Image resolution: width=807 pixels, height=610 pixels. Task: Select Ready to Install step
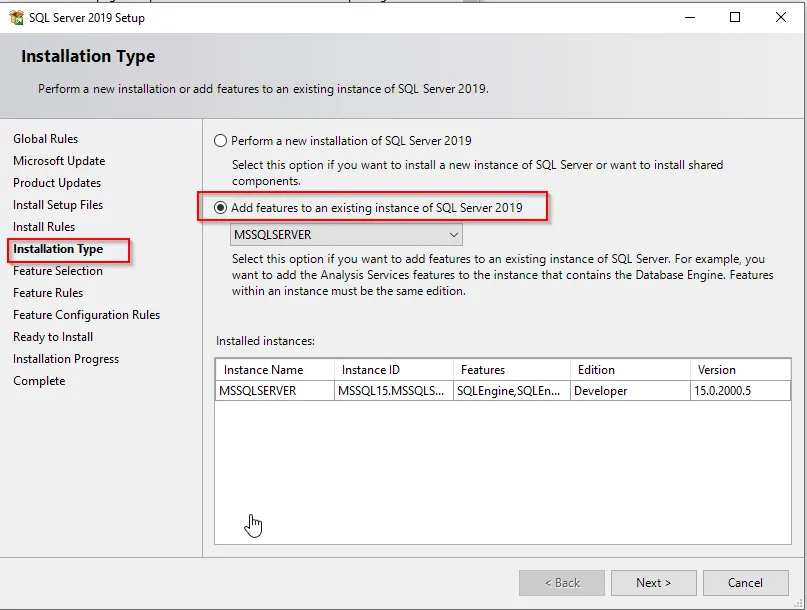(x=53, y=337)
